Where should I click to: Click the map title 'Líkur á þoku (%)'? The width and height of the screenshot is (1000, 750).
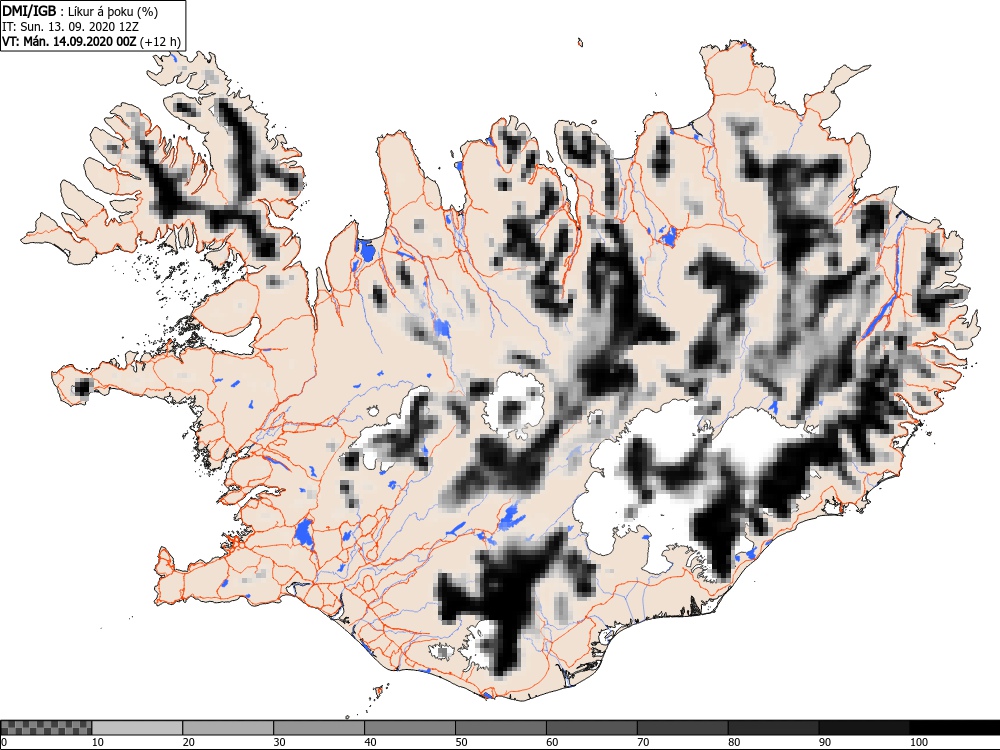coord(113,11)
